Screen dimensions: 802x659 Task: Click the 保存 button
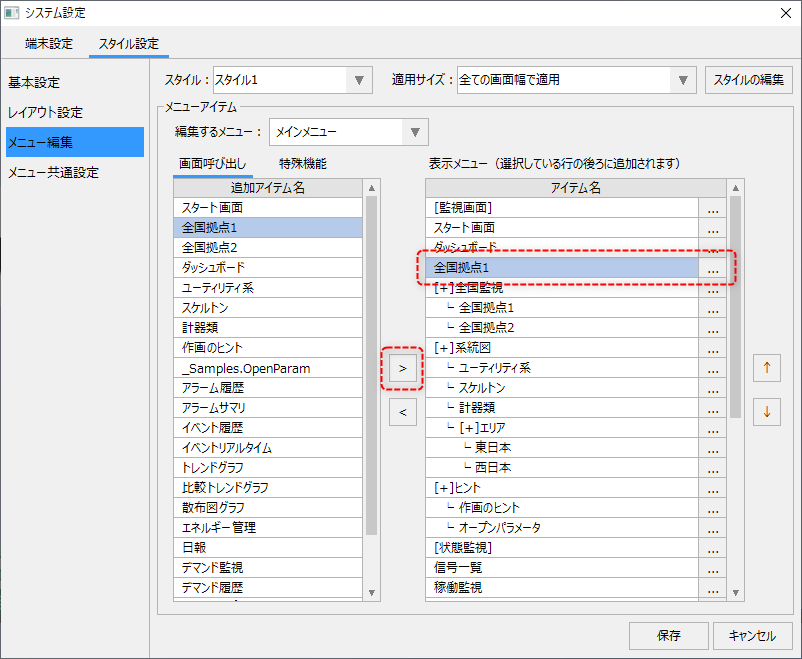[x=668, y=635]
